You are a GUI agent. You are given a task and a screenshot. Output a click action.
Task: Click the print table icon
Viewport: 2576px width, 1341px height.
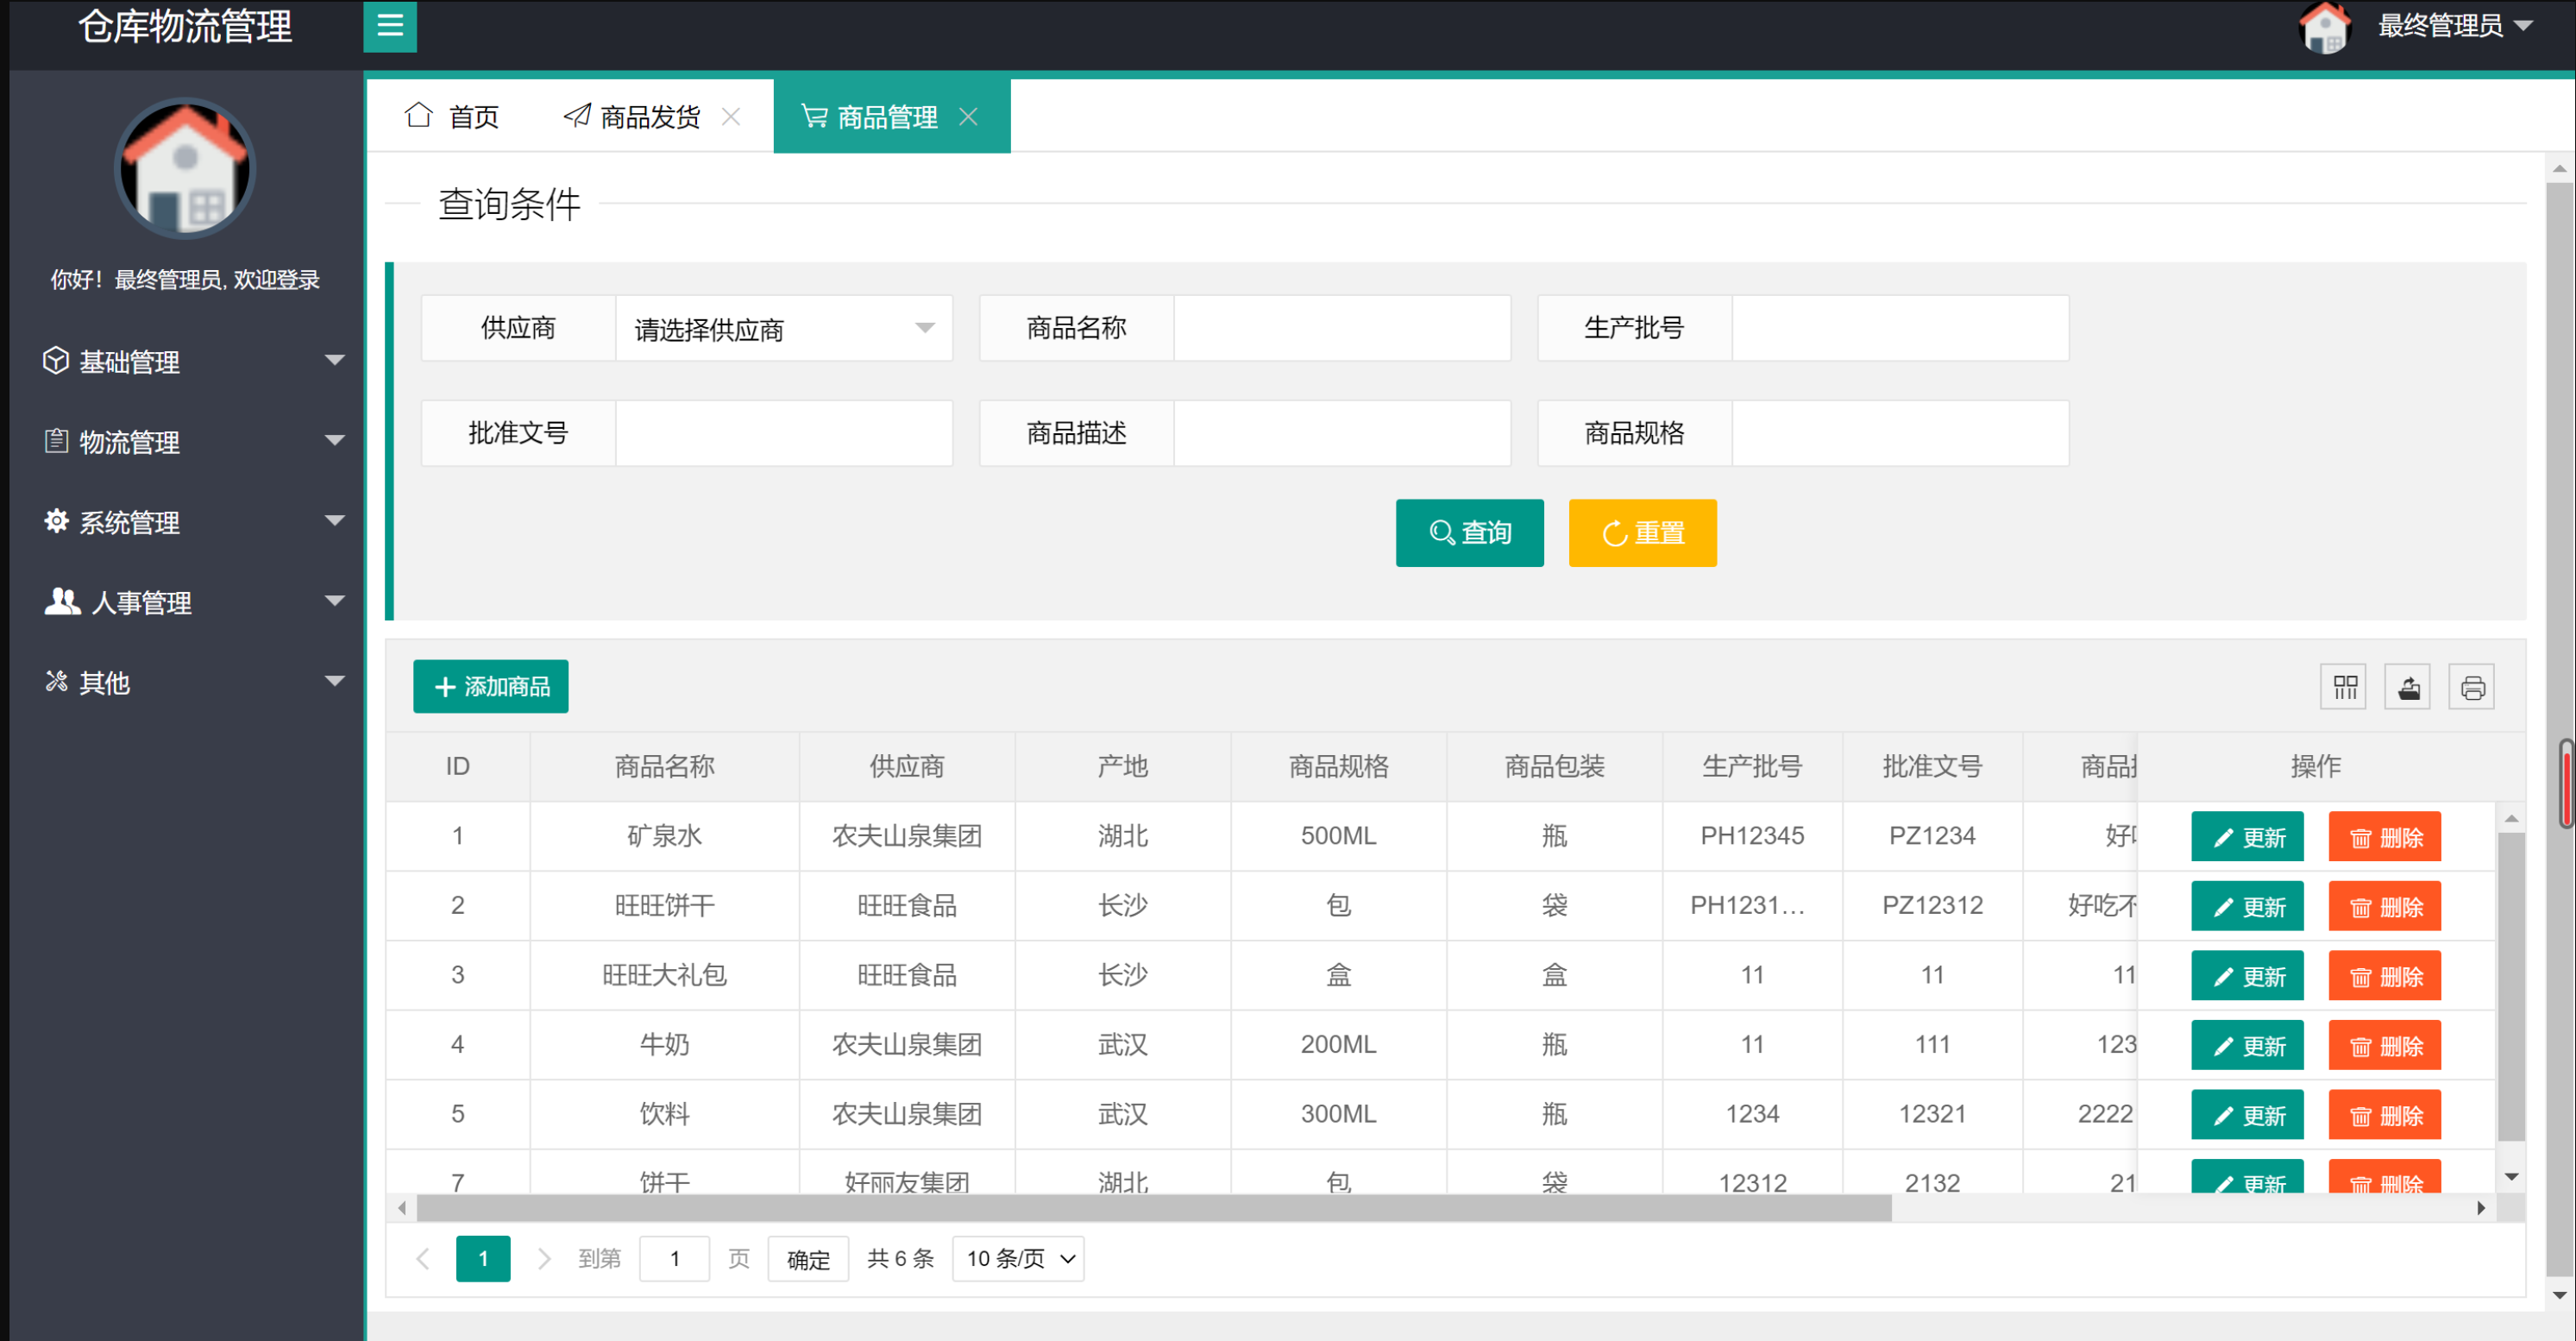(x=2471, y=687)
